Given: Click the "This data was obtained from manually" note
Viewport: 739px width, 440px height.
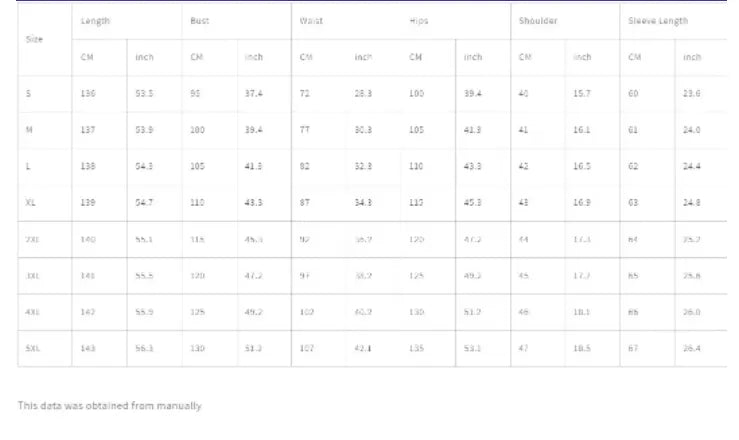Looking at the screenshot, I should 110,405.
